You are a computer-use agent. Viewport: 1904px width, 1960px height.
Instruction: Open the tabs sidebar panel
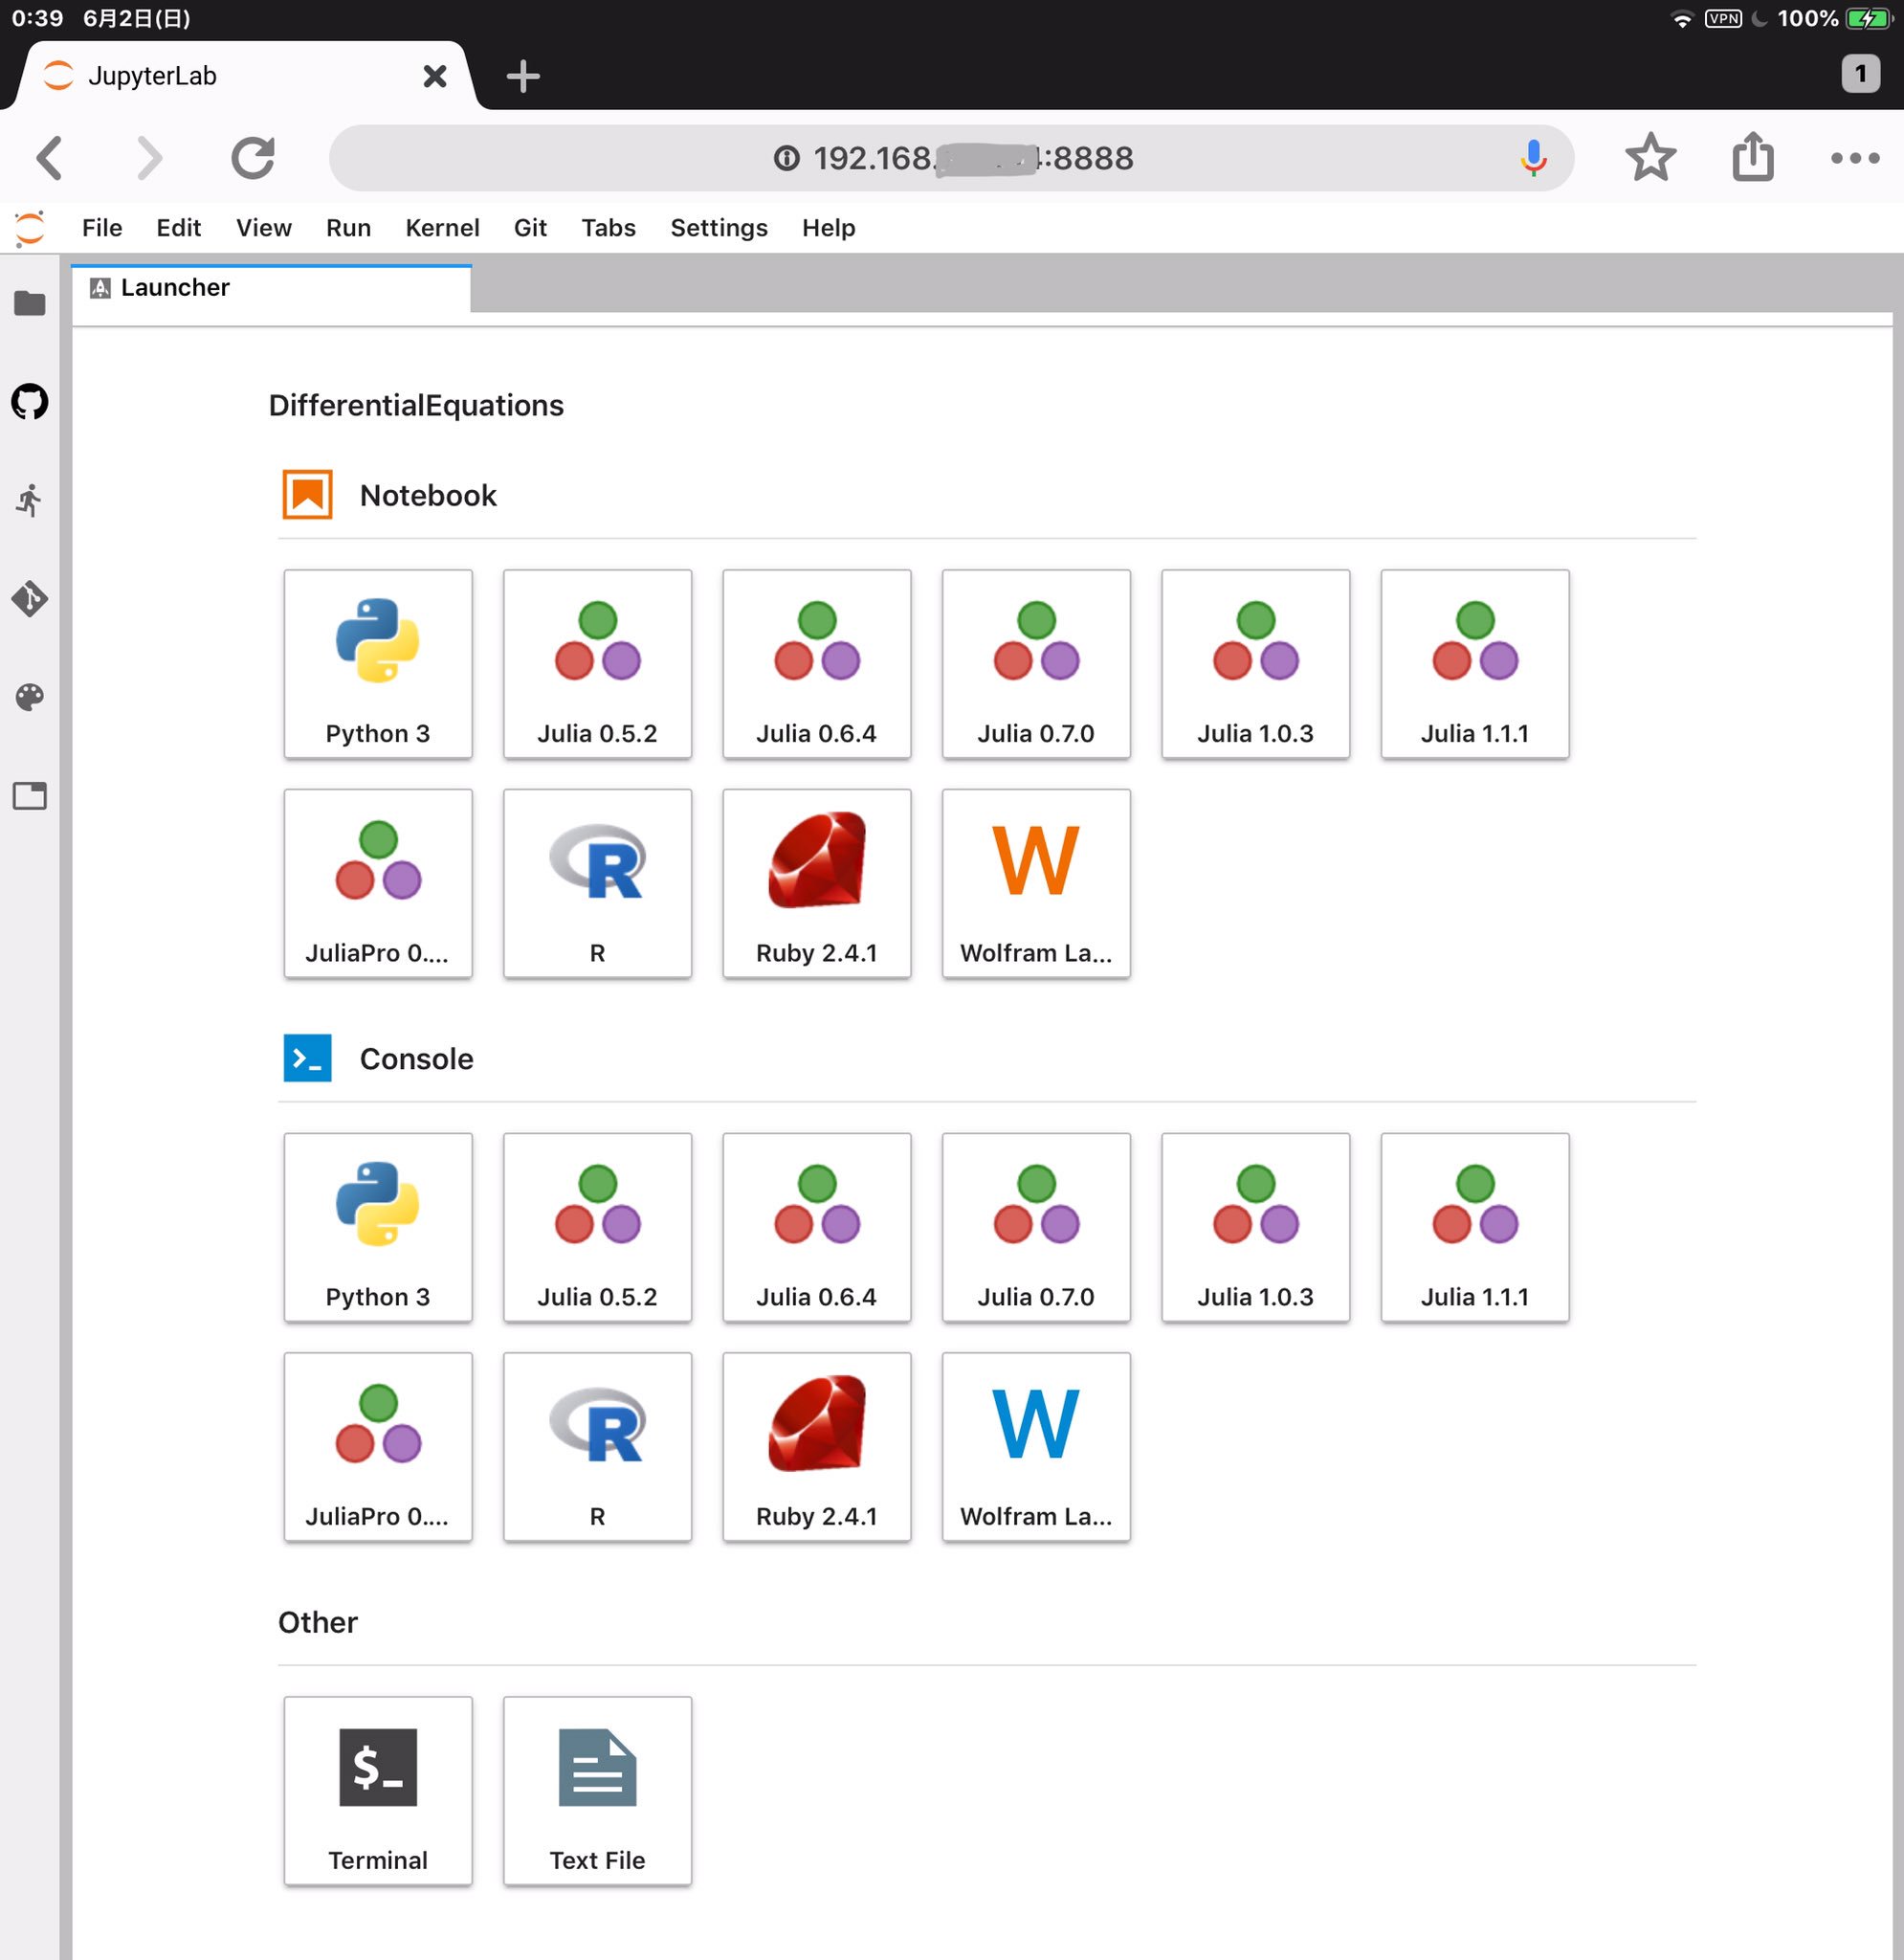[30, 796]
